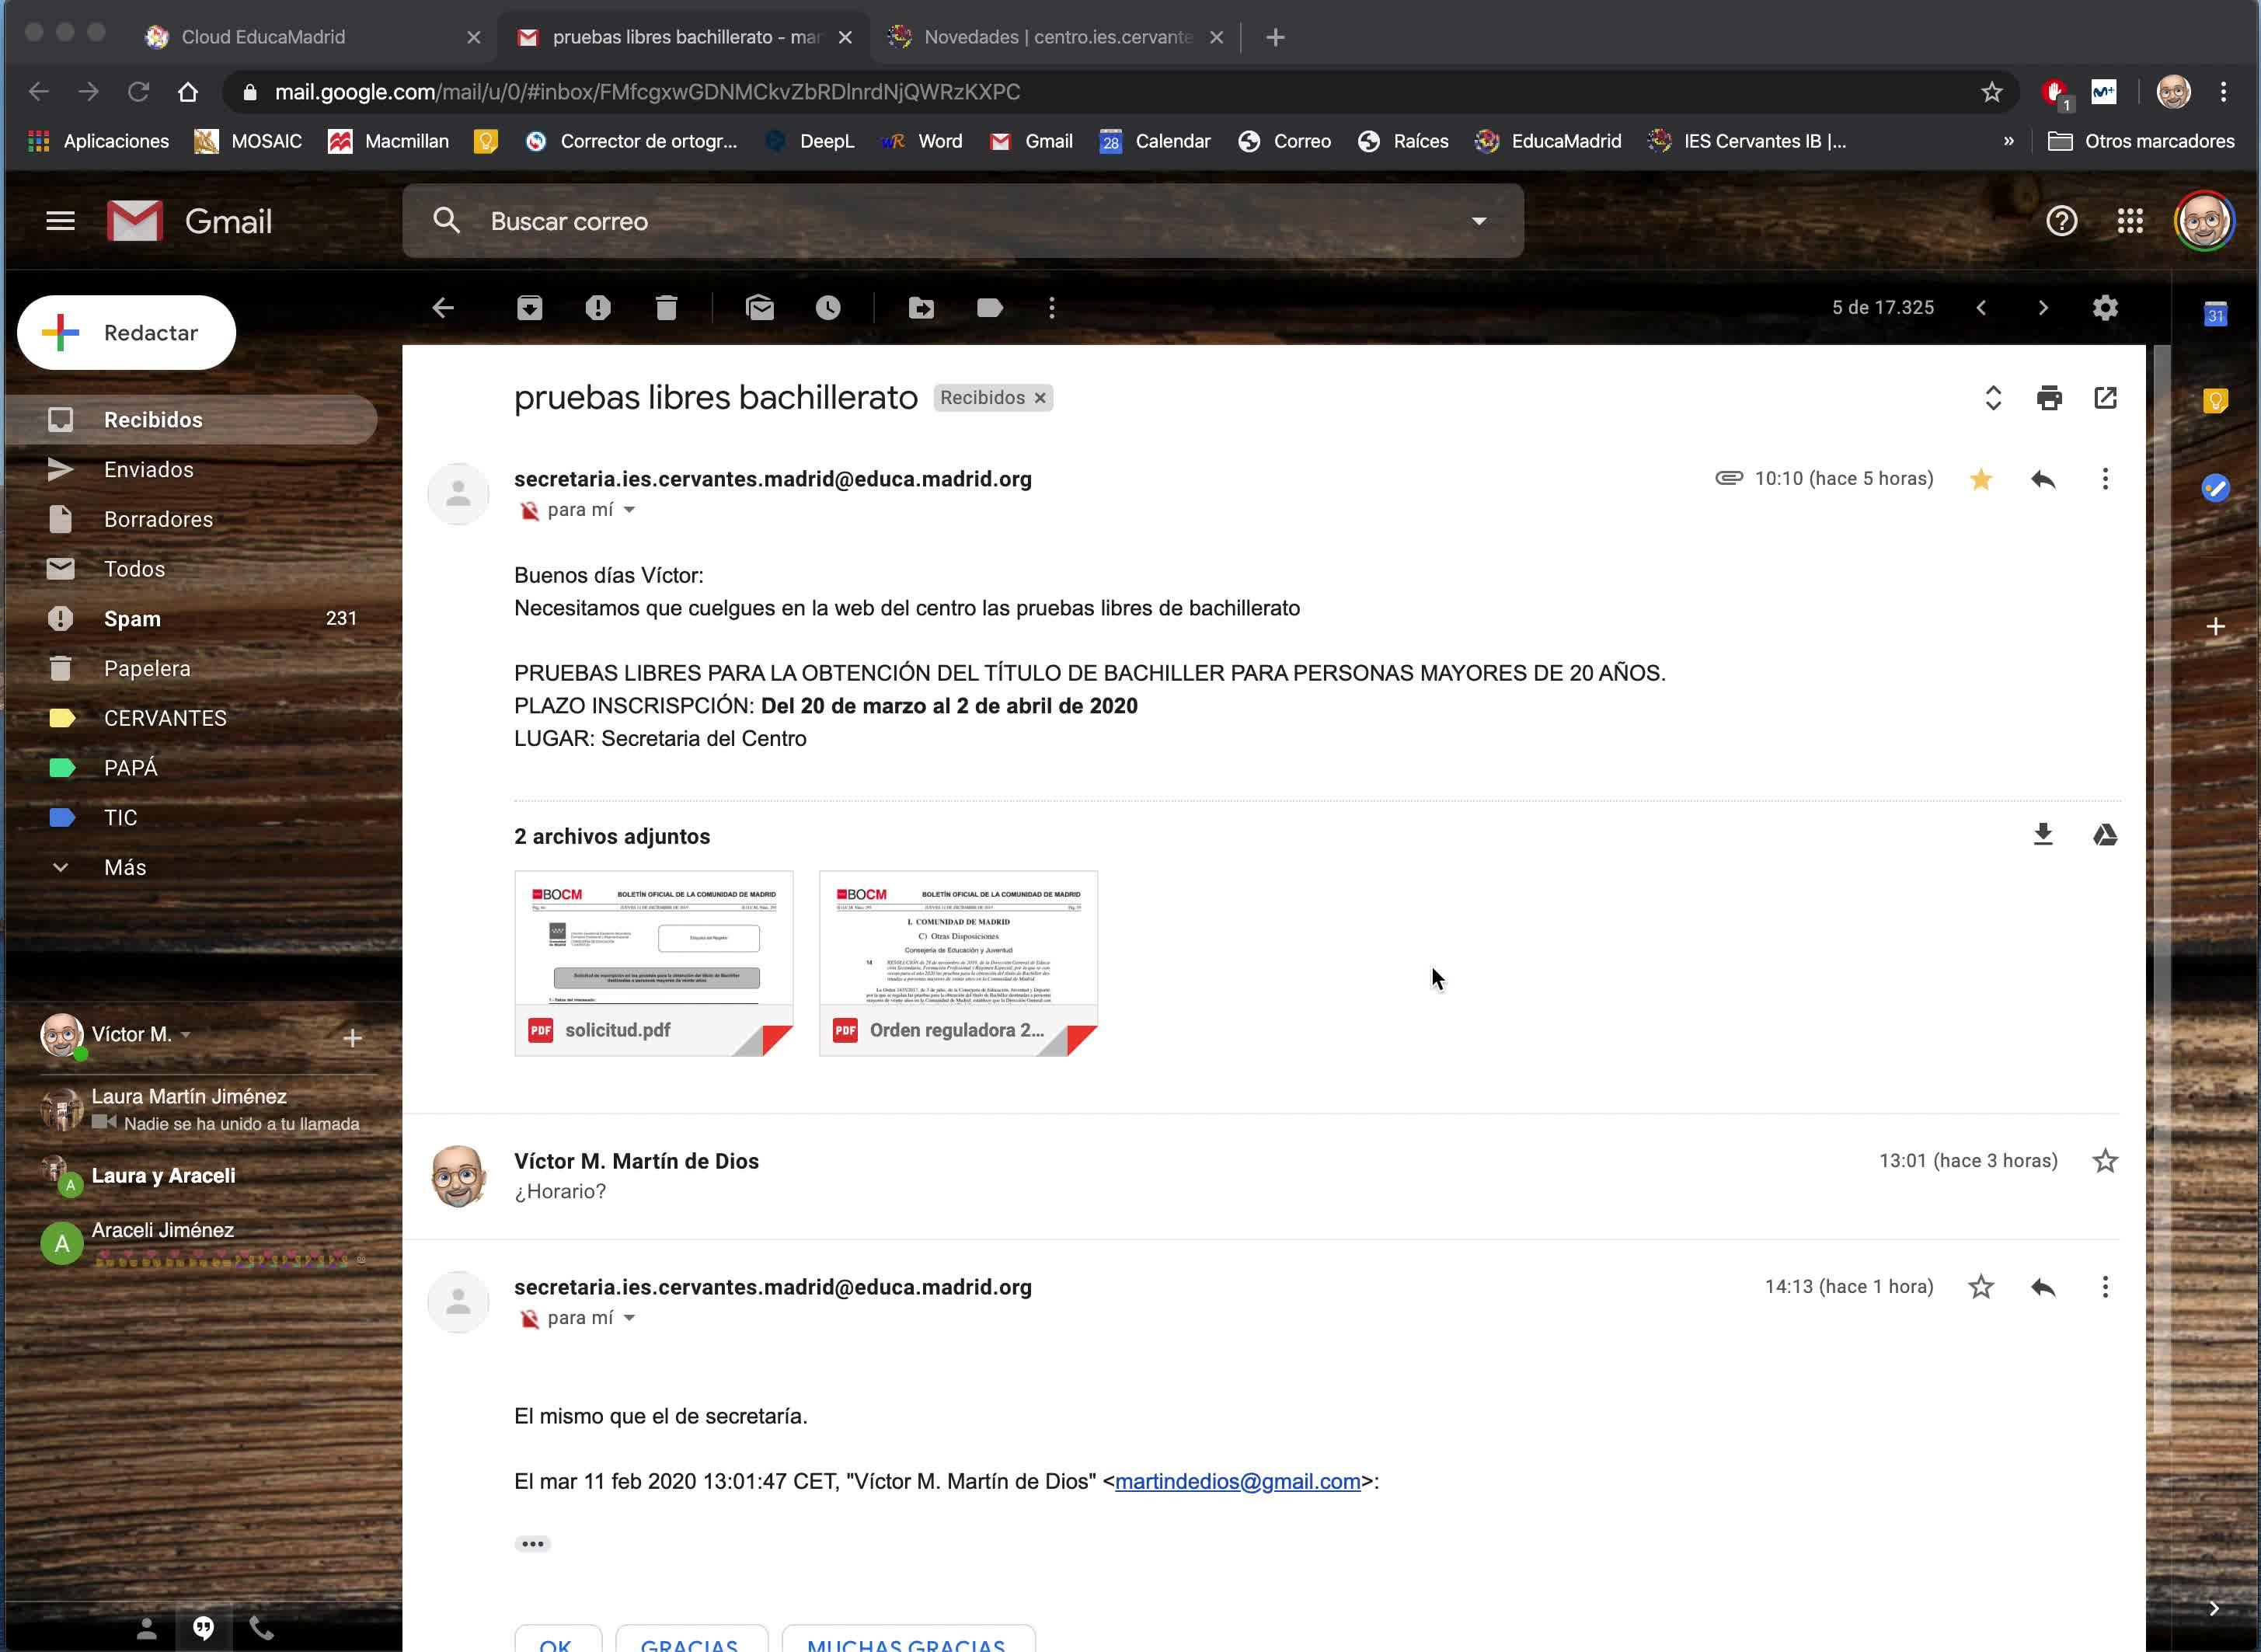Snooze the email with the clock icon
2261x1652 pixels.
[x=828, y=308]
